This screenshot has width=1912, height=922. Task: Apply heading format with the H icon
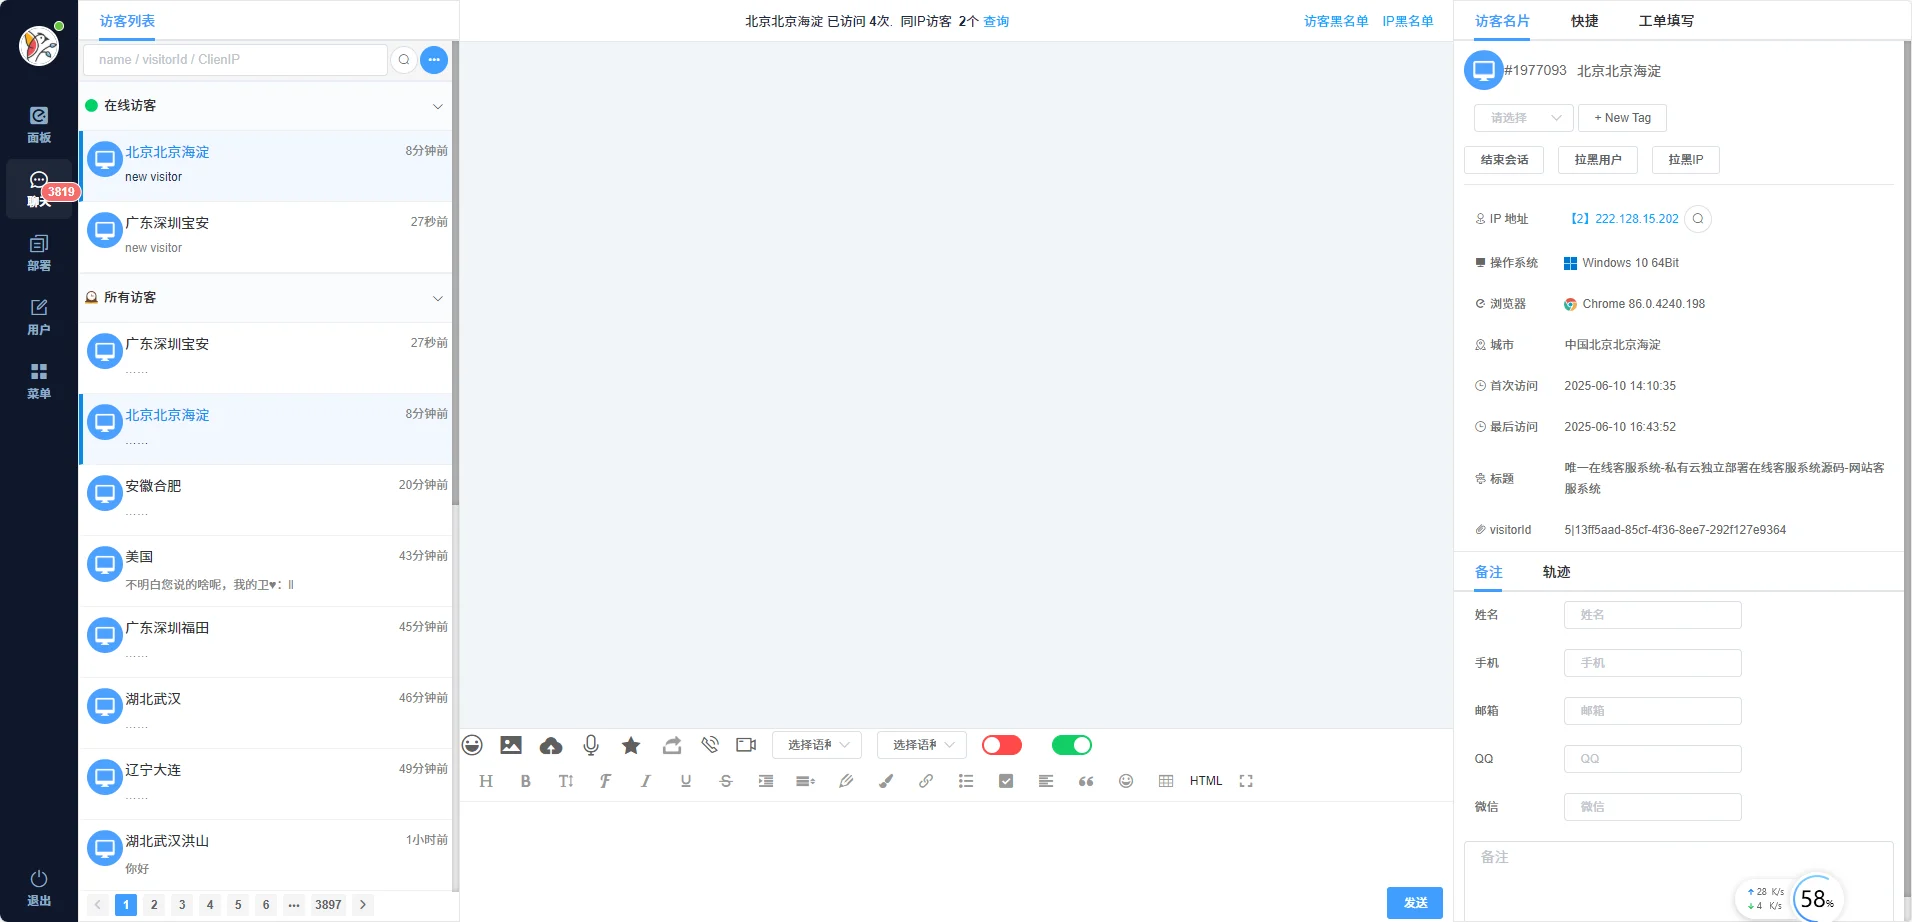486,781
